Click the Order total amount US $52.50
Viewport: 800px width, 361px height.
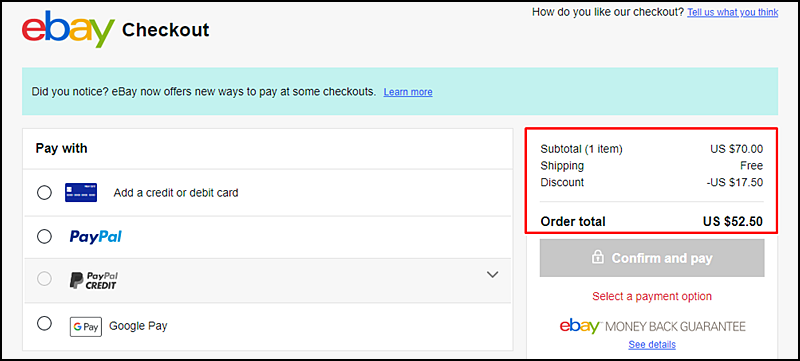tap(733, 221)
